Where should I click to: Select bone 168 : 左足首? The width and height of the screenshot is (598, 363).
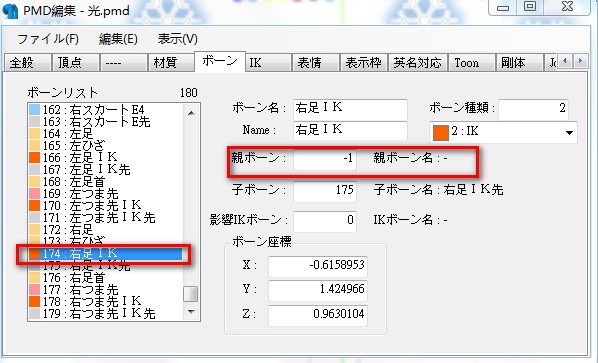105,182
